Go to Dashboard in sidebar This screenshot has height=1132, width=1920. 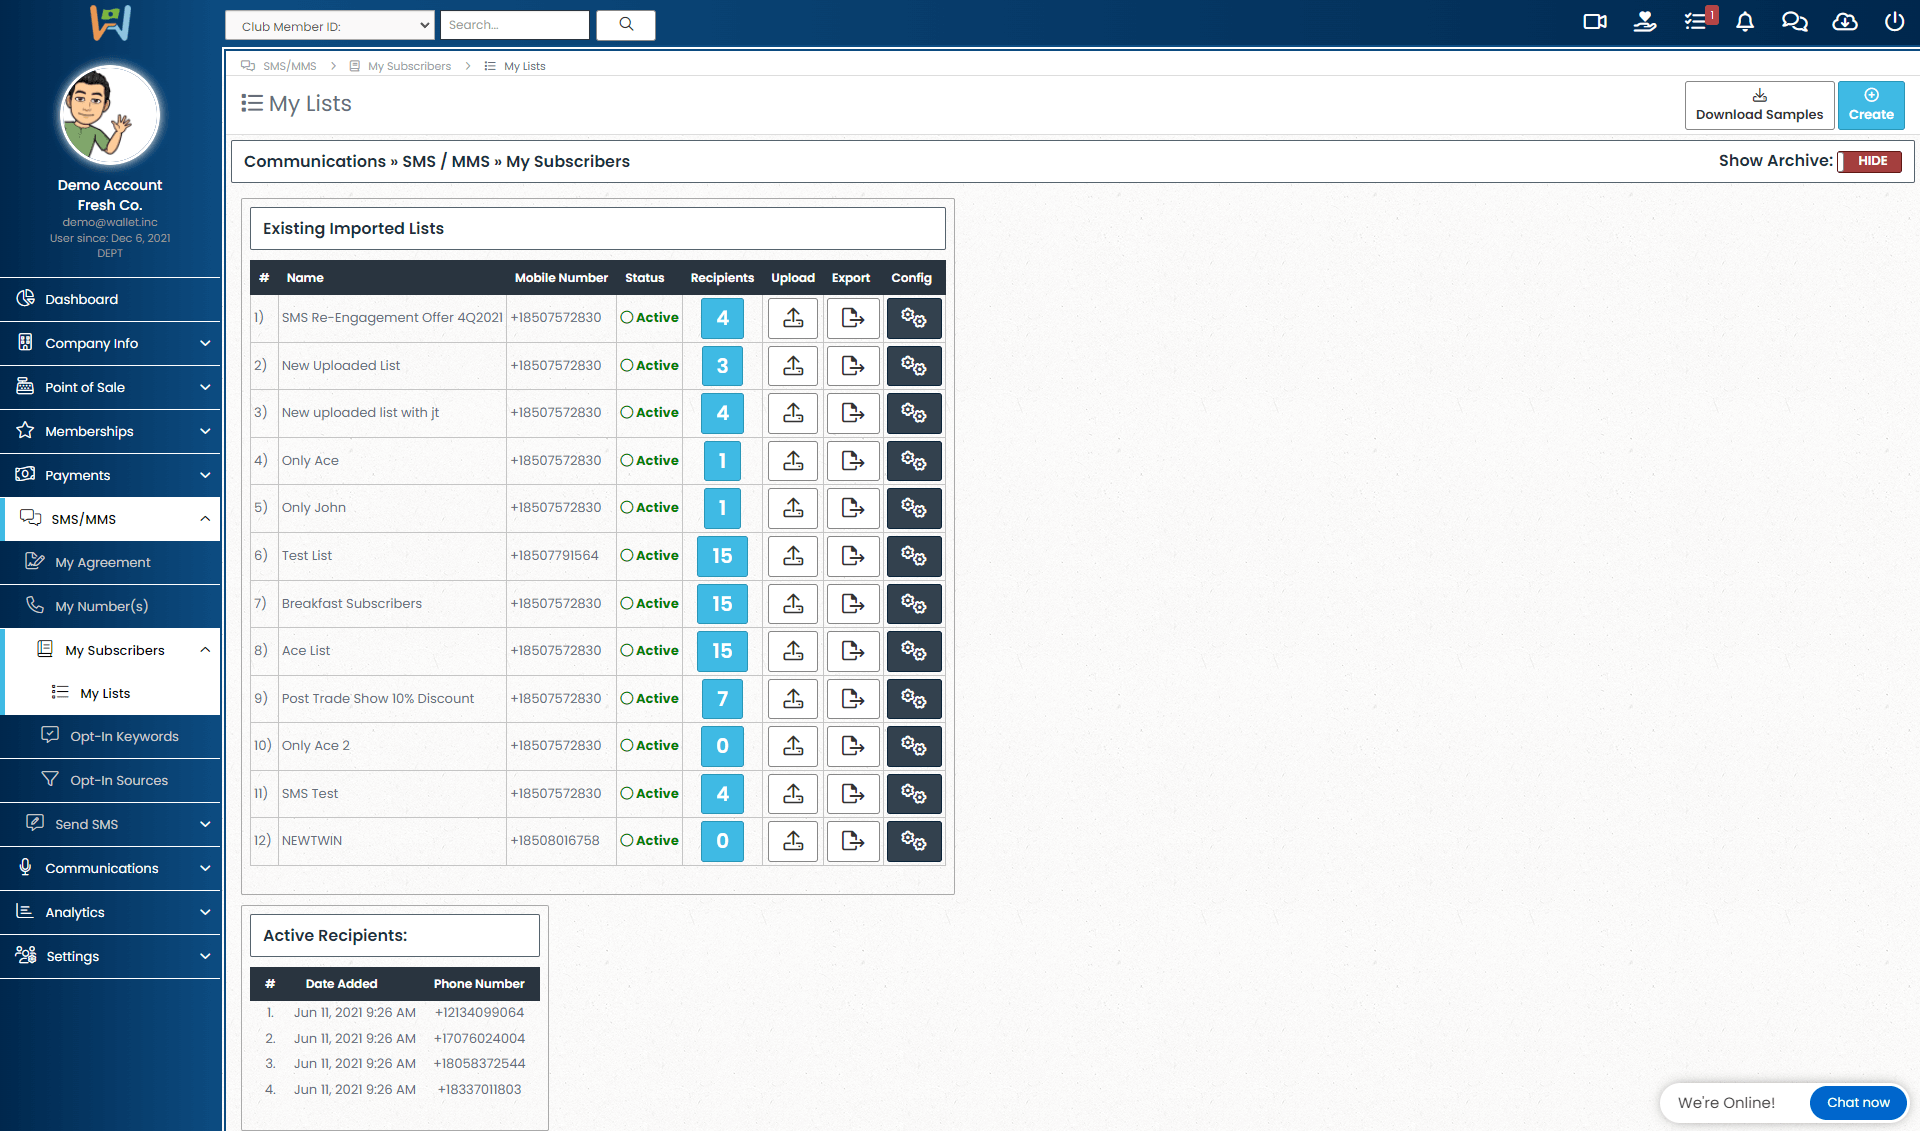(x=81, y=299)
